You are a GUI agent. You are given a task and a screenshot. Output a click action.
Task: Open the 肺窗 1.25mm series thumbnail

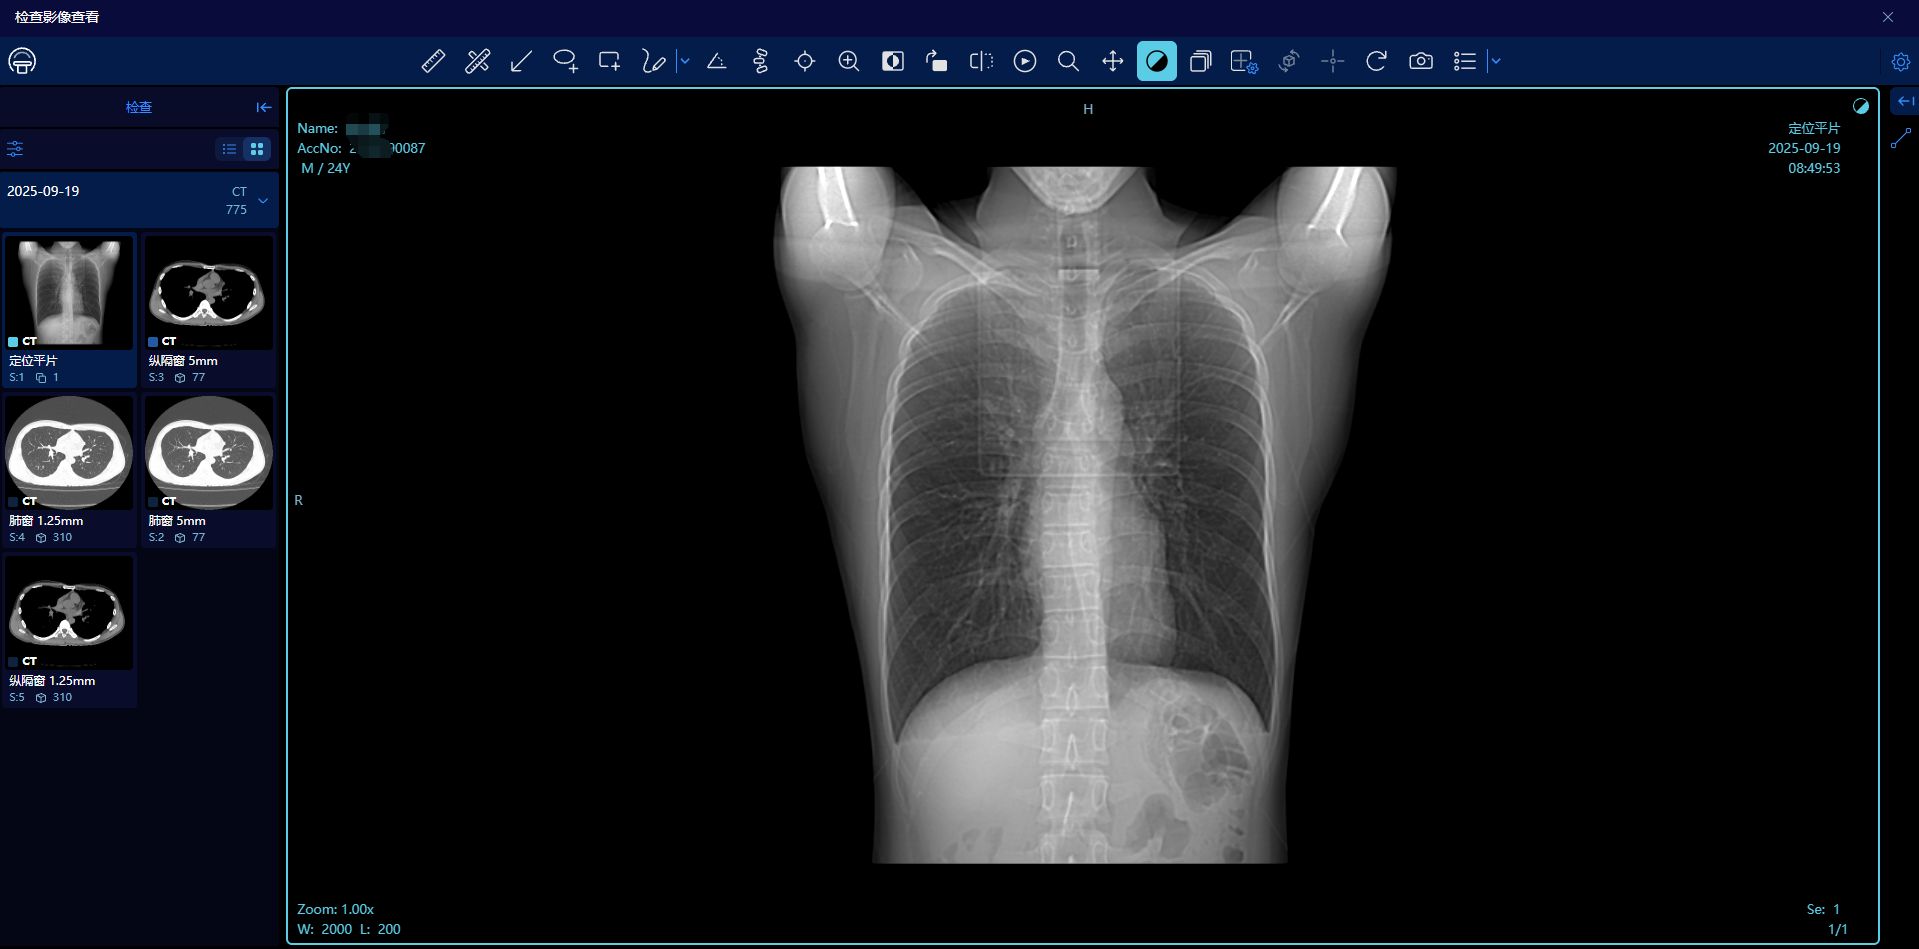click(70, 470)
